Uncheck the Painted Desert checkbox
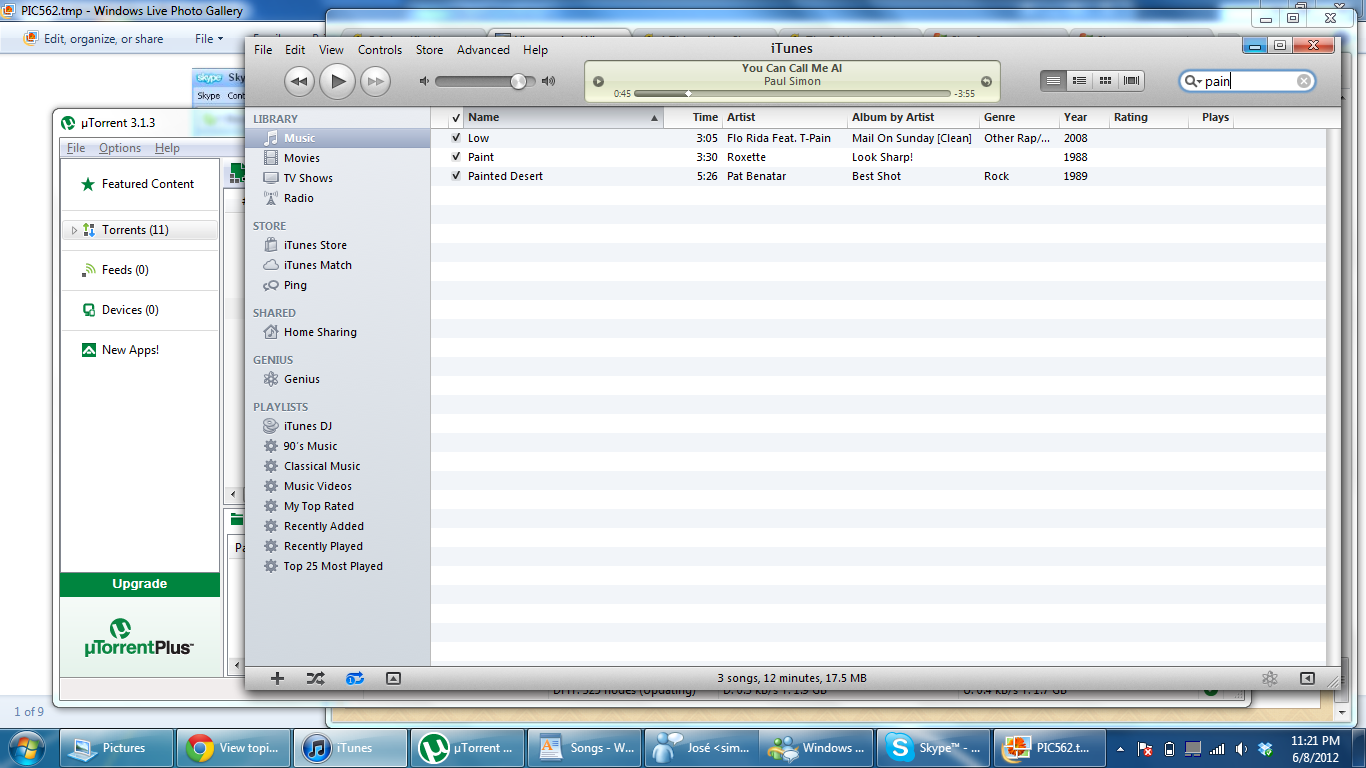The width and height of the screenshot is (1366, 768). [x=456, y=176]
